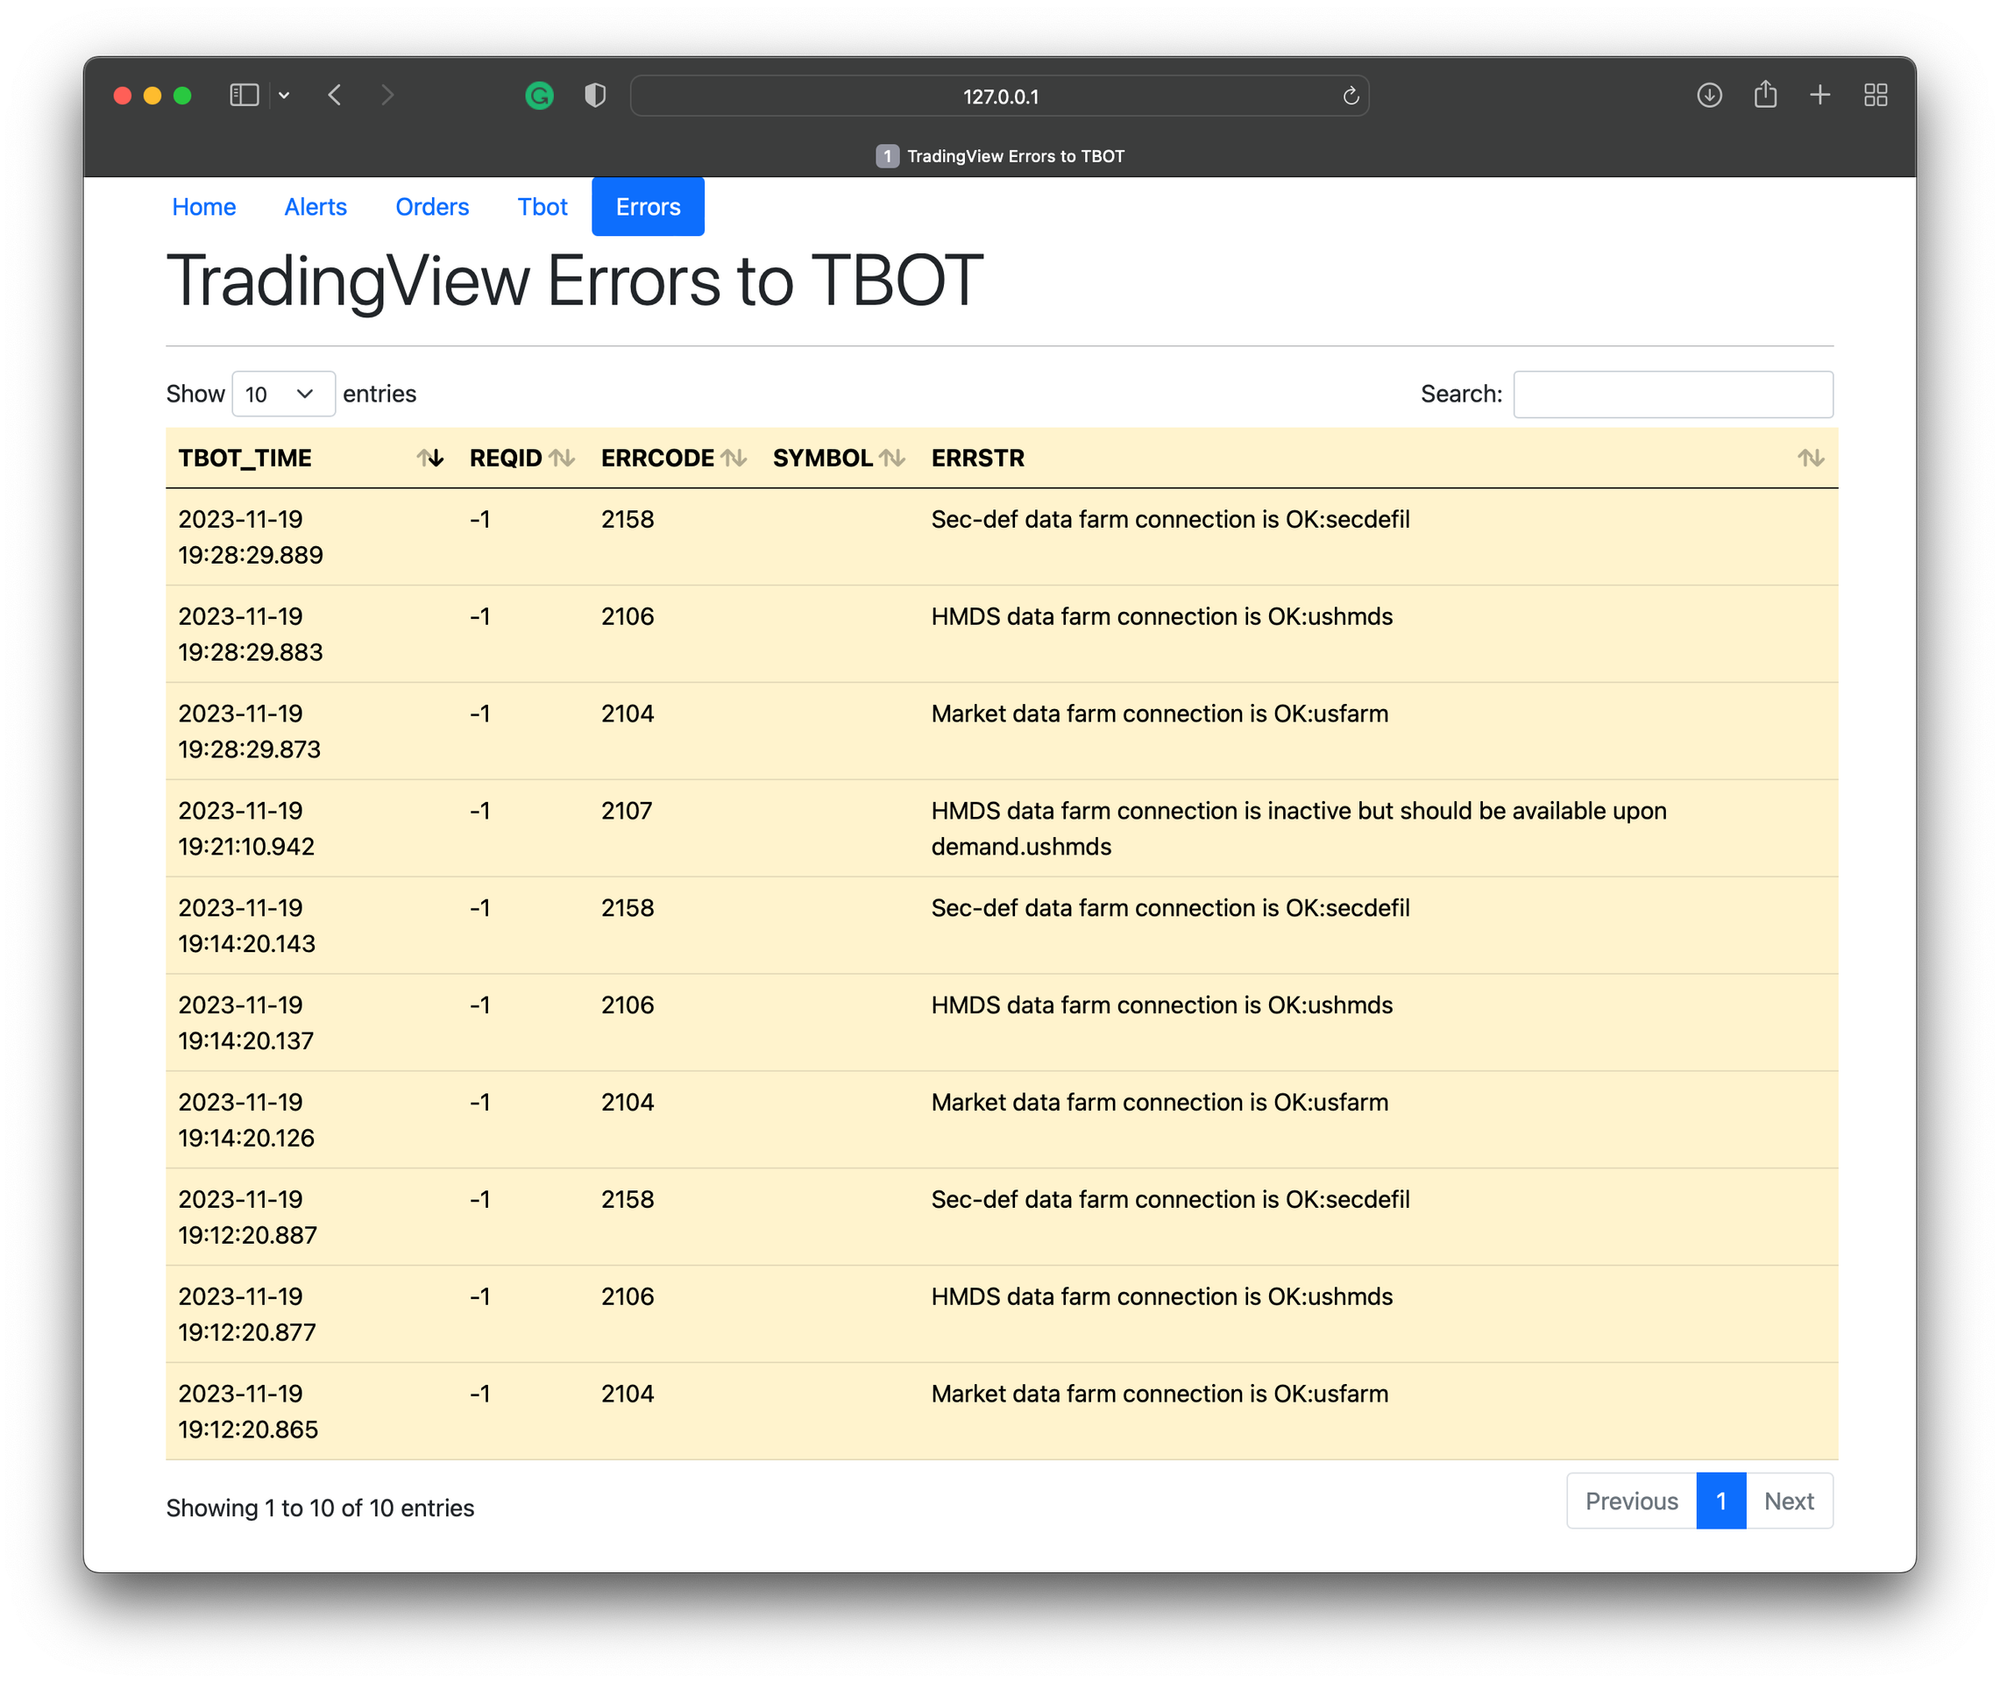Switch to the Alerts tab

point(315,207)
